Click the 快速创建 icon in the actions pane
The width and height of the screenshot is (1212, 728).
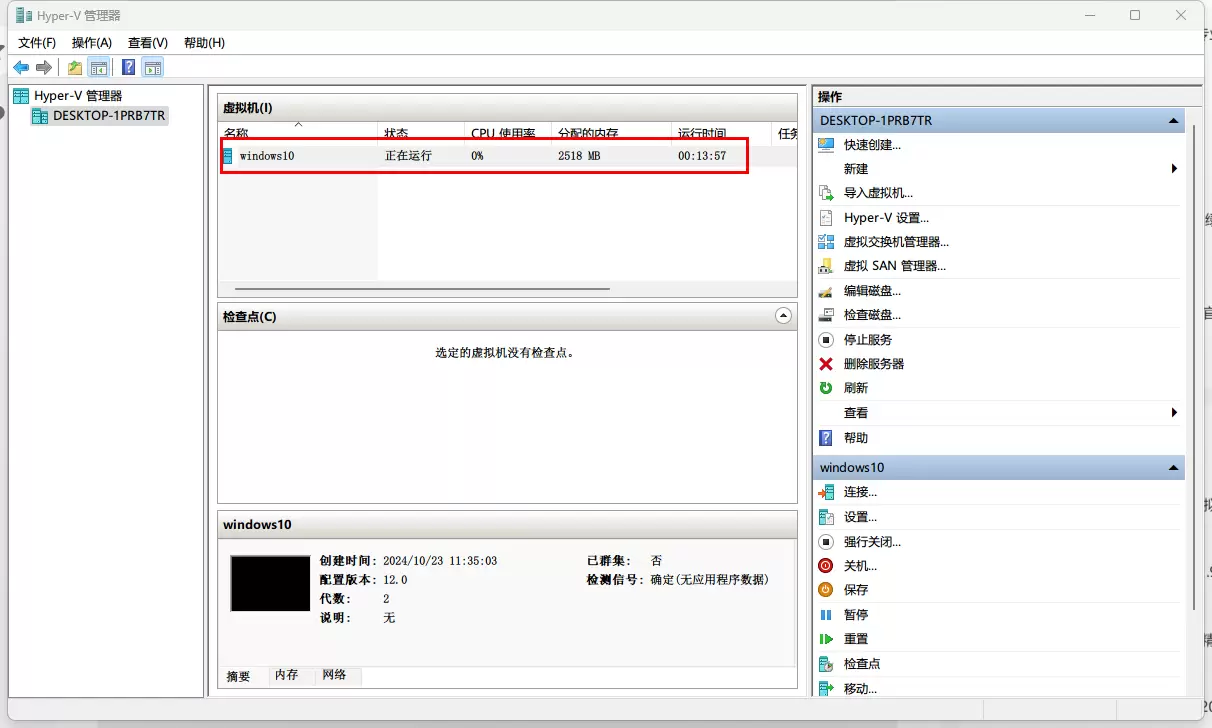click(x=826, y=145)
